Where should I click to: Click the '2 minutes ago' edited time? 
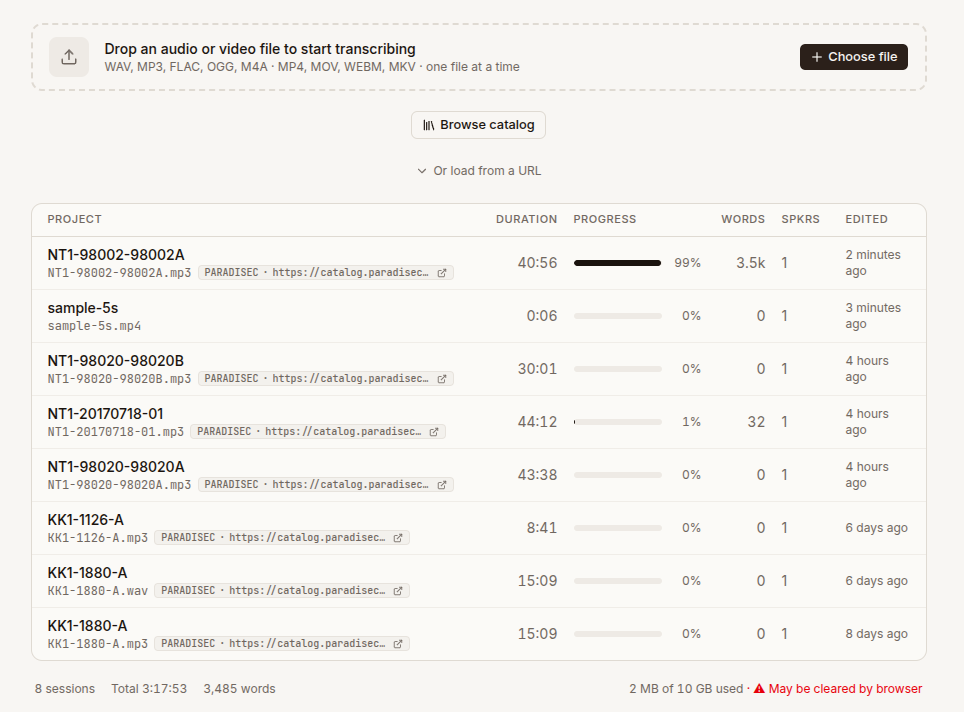tap(873, 263)
